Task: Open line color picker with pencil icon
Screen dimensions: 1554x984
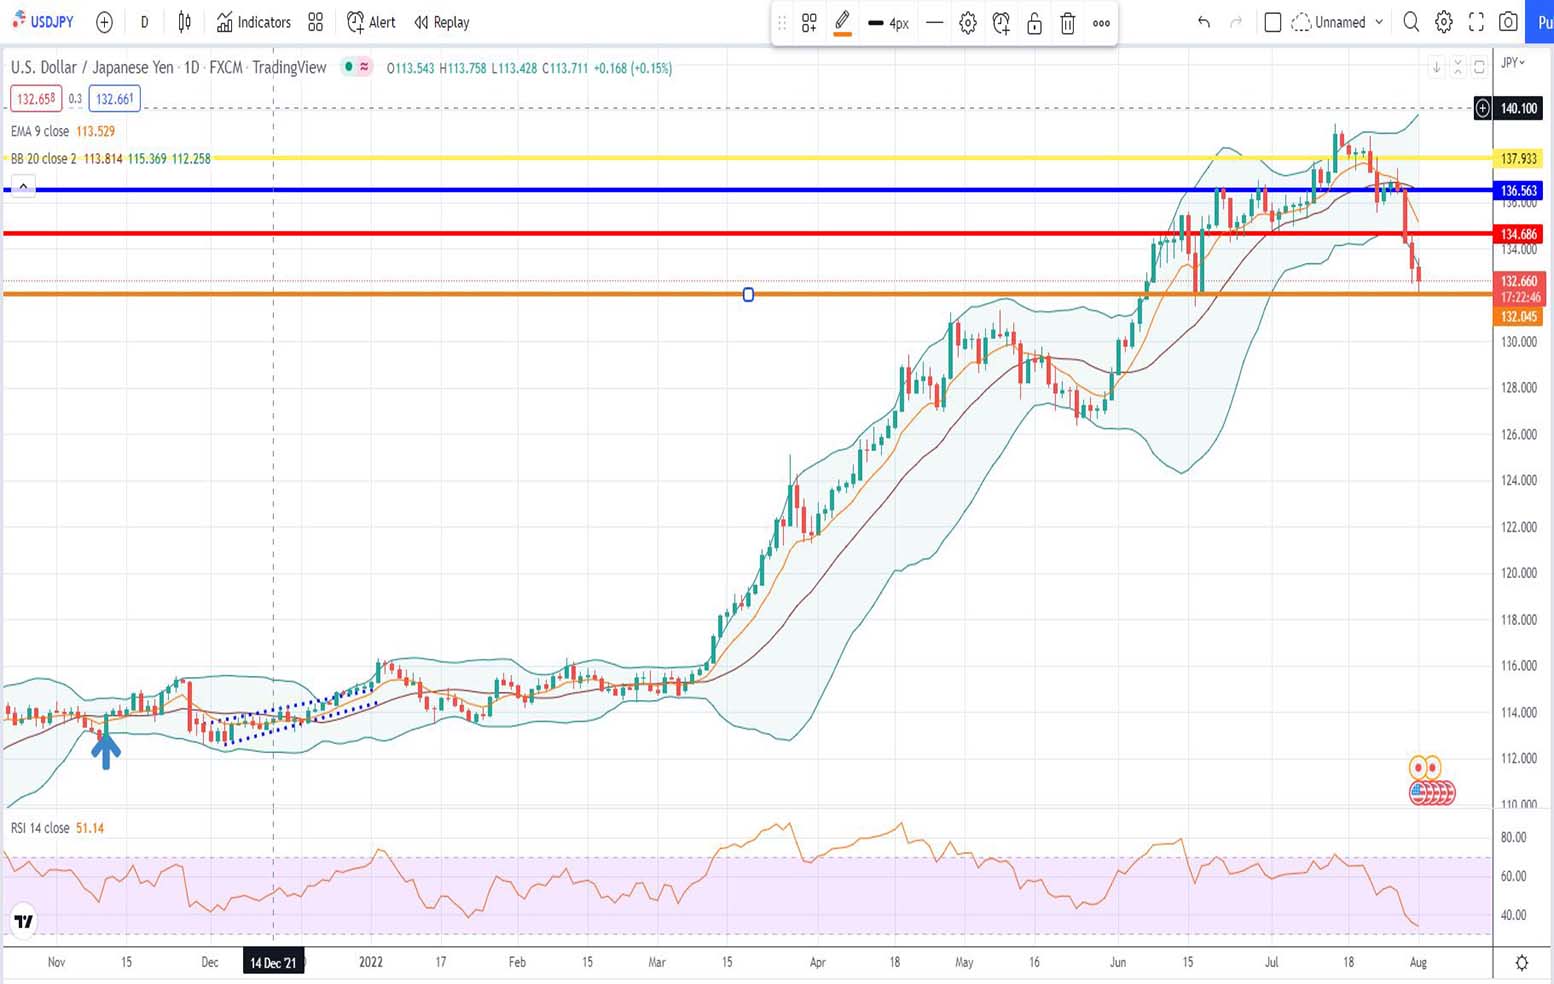Action: coord(842,22)
